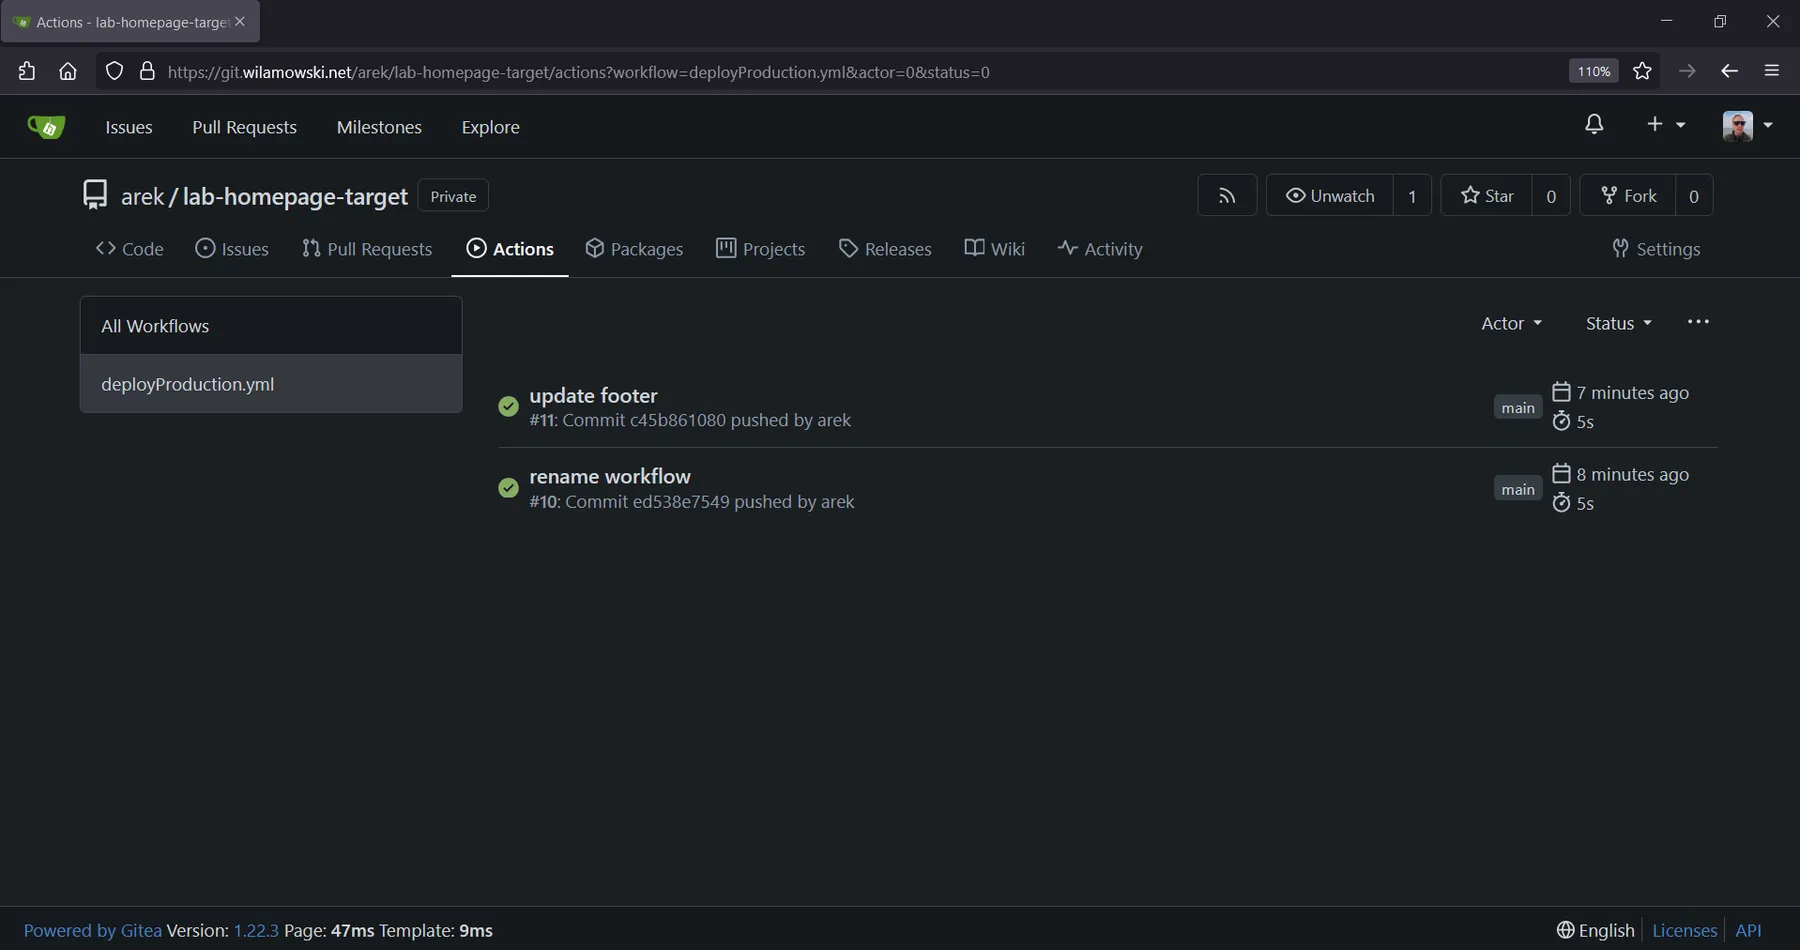Switch to the Code tab
The height and width of the screenshot is (950, 1800).
[x=130, y=249]
